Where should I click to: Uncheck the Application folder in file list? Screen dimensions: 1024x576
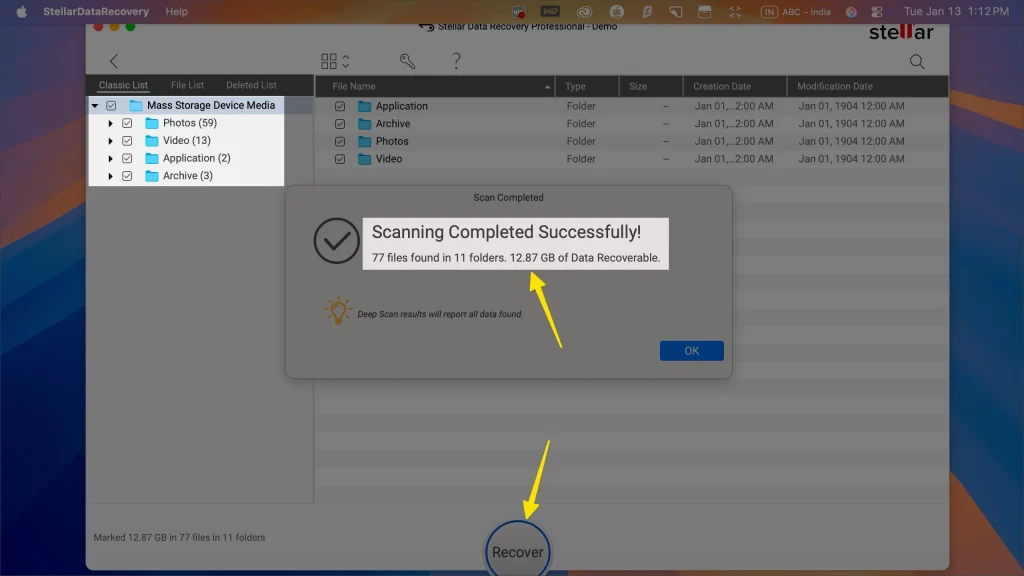tap(339, 105)
